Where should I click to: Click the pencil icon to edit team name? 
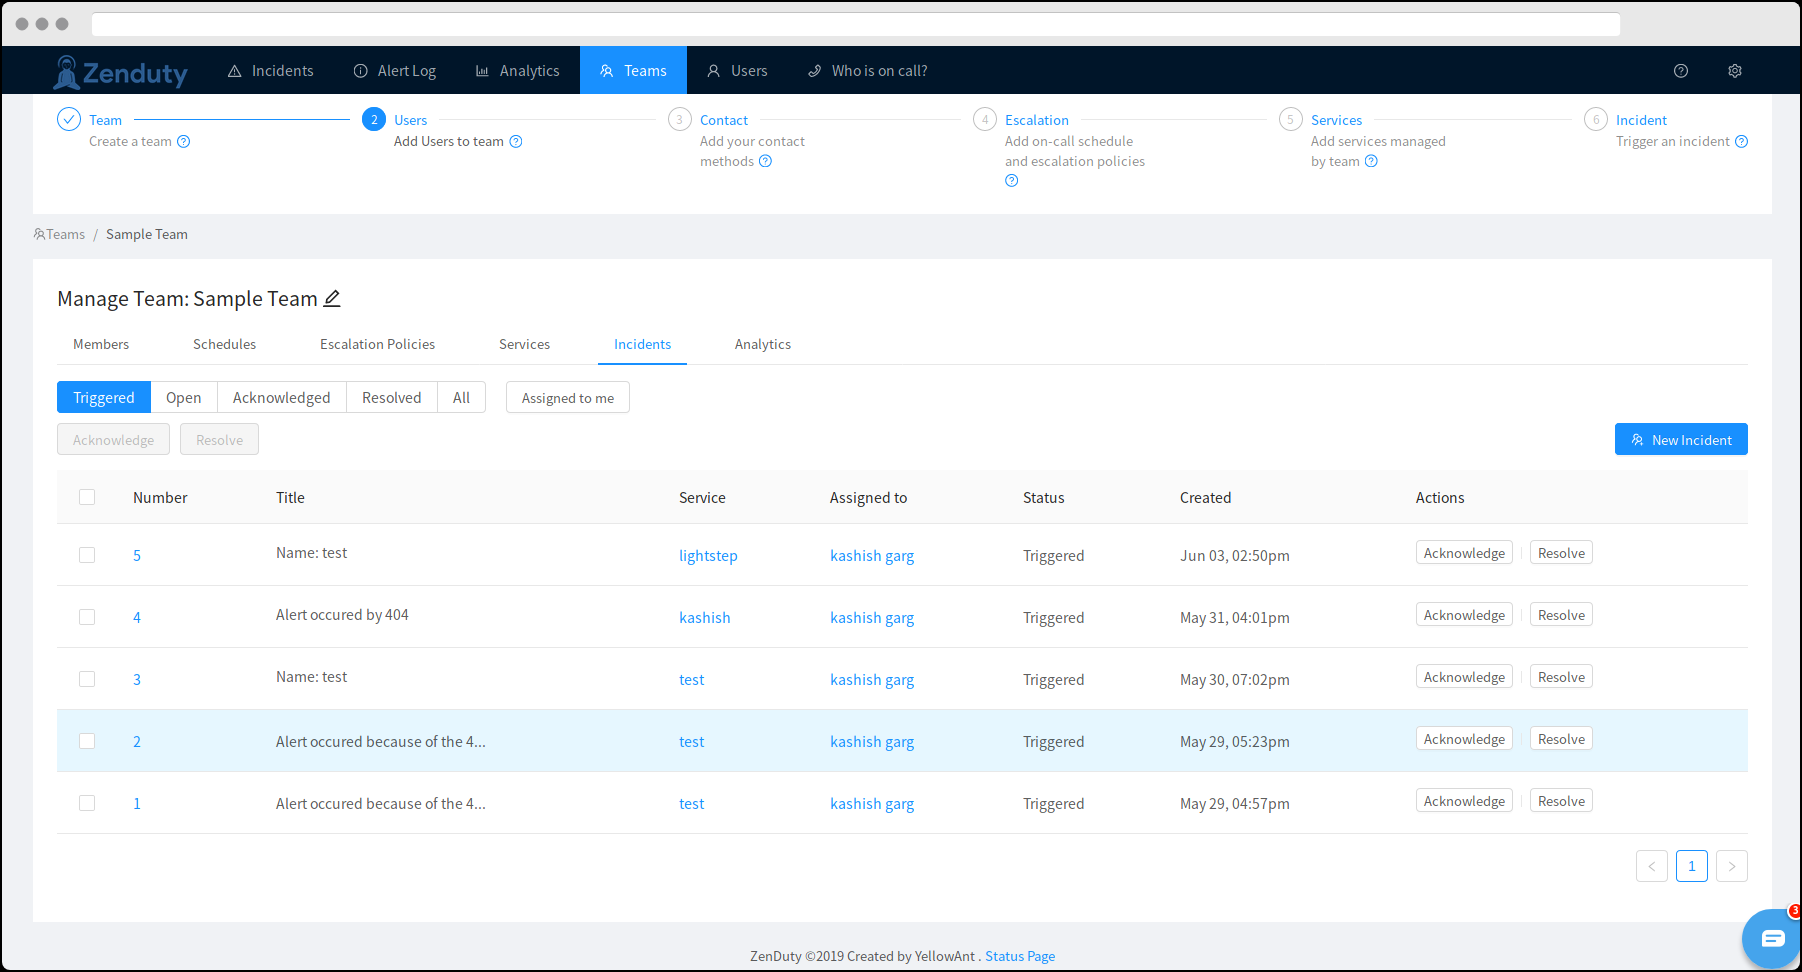click(x=332, y=298)
